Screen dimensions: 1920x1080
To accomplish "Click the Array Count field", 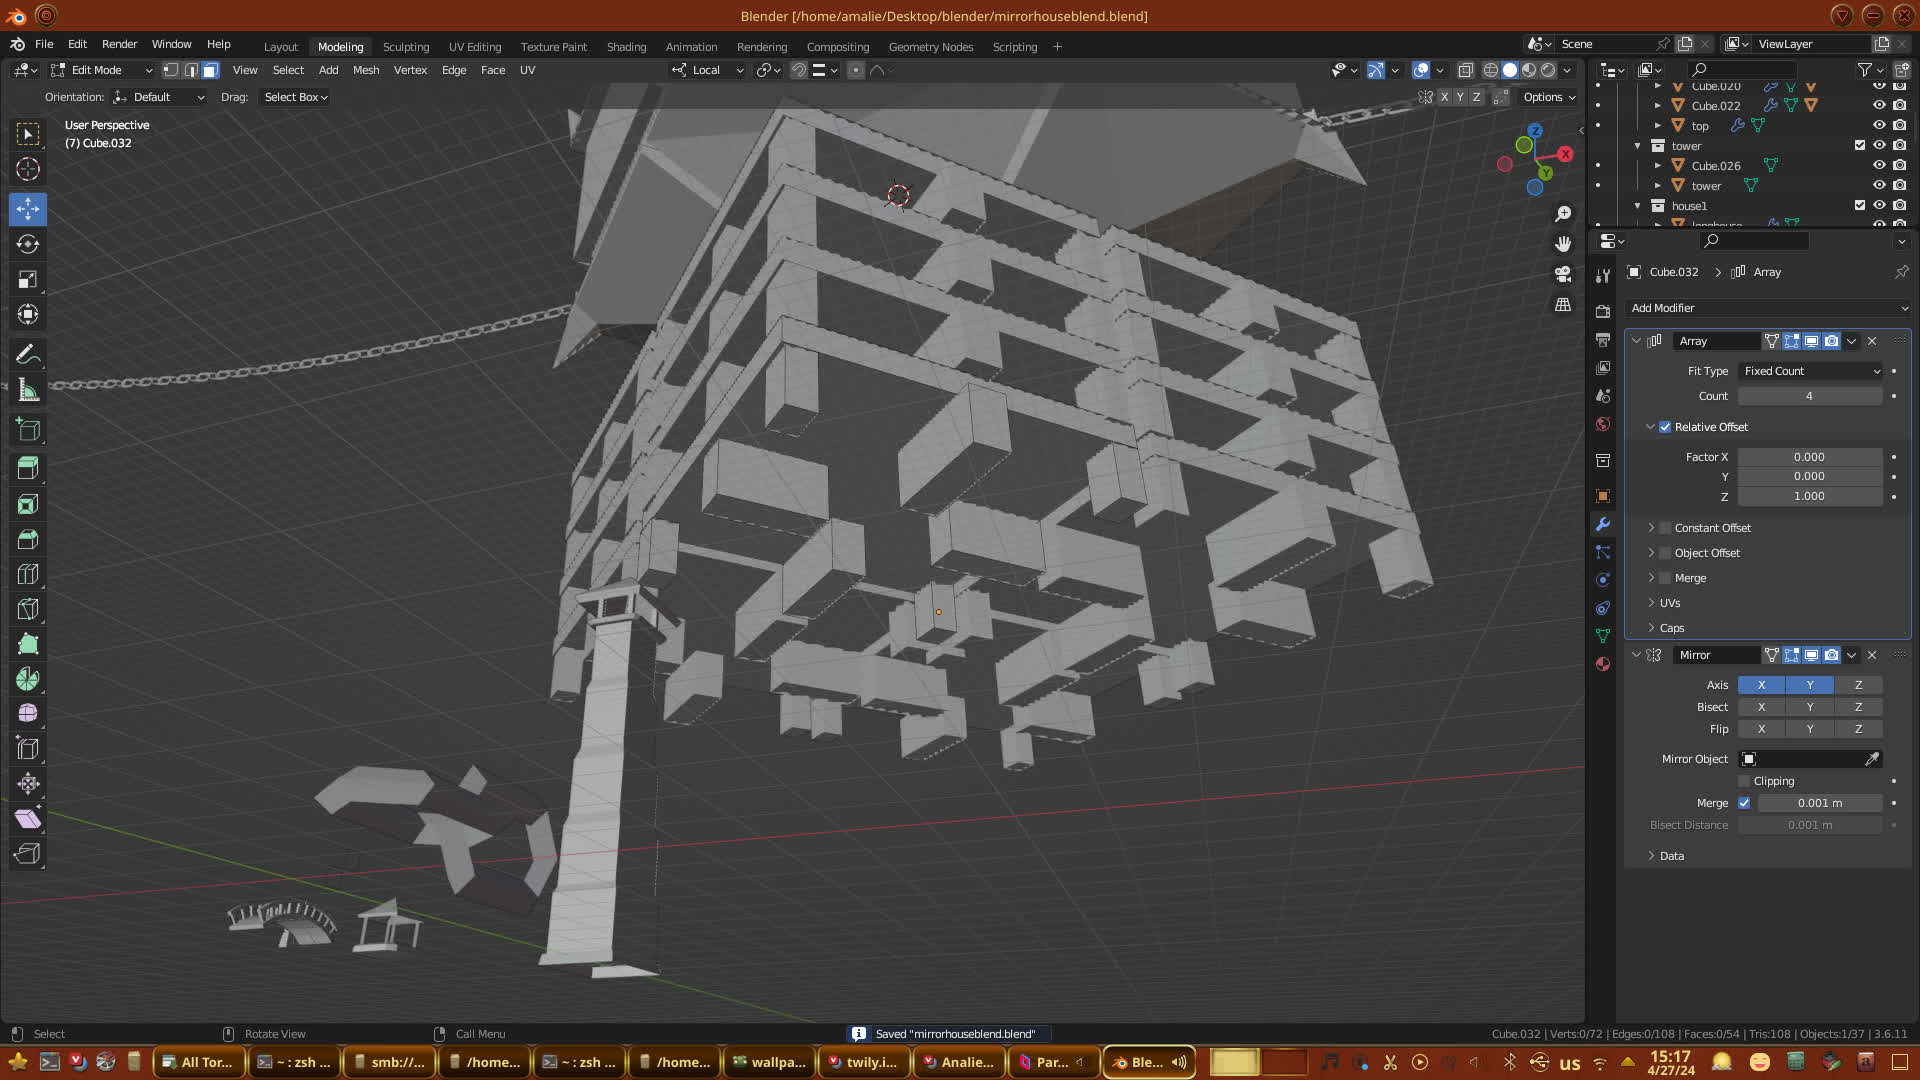I will click(1809, 396).
